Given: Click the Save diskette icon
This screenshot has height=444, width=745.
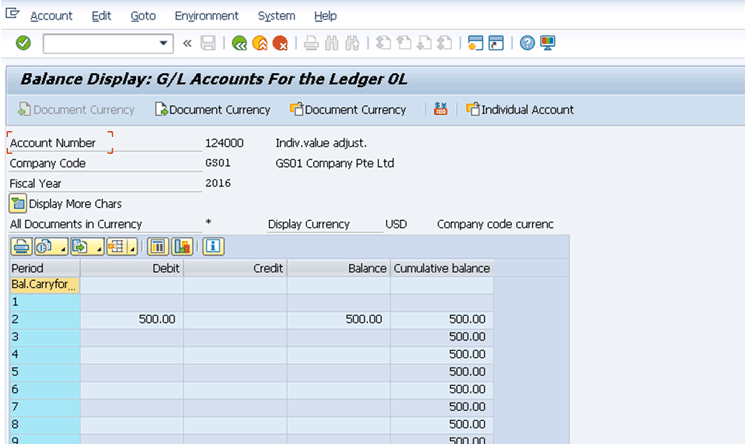Looking at the screenshot, I should (x=208, y=43).
